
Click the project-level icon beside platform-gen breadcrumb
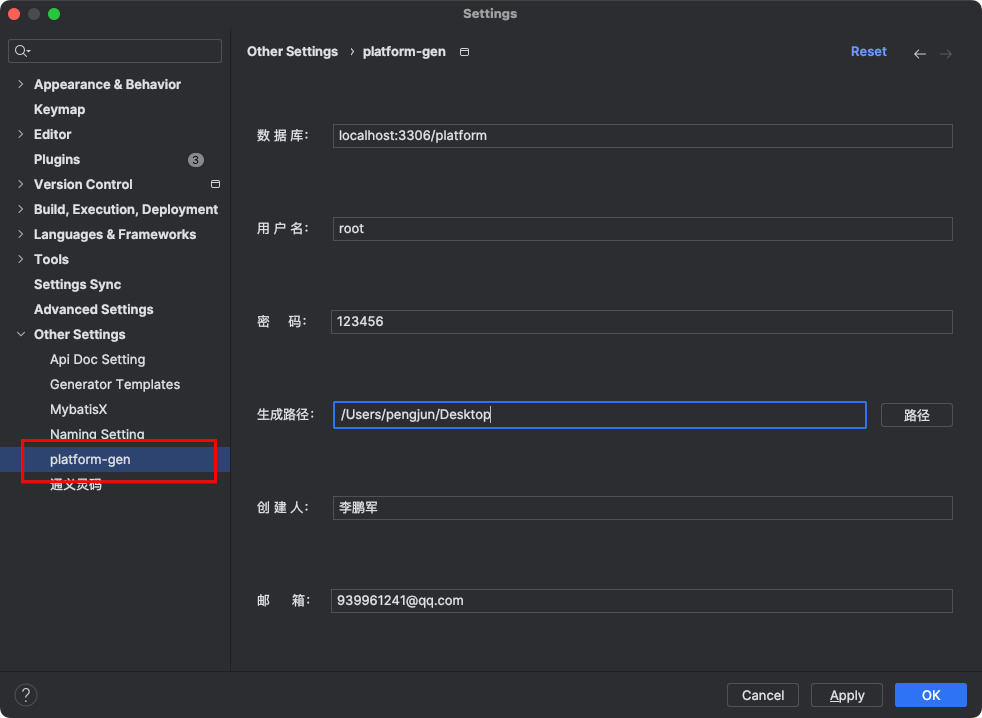coord(464,52)
